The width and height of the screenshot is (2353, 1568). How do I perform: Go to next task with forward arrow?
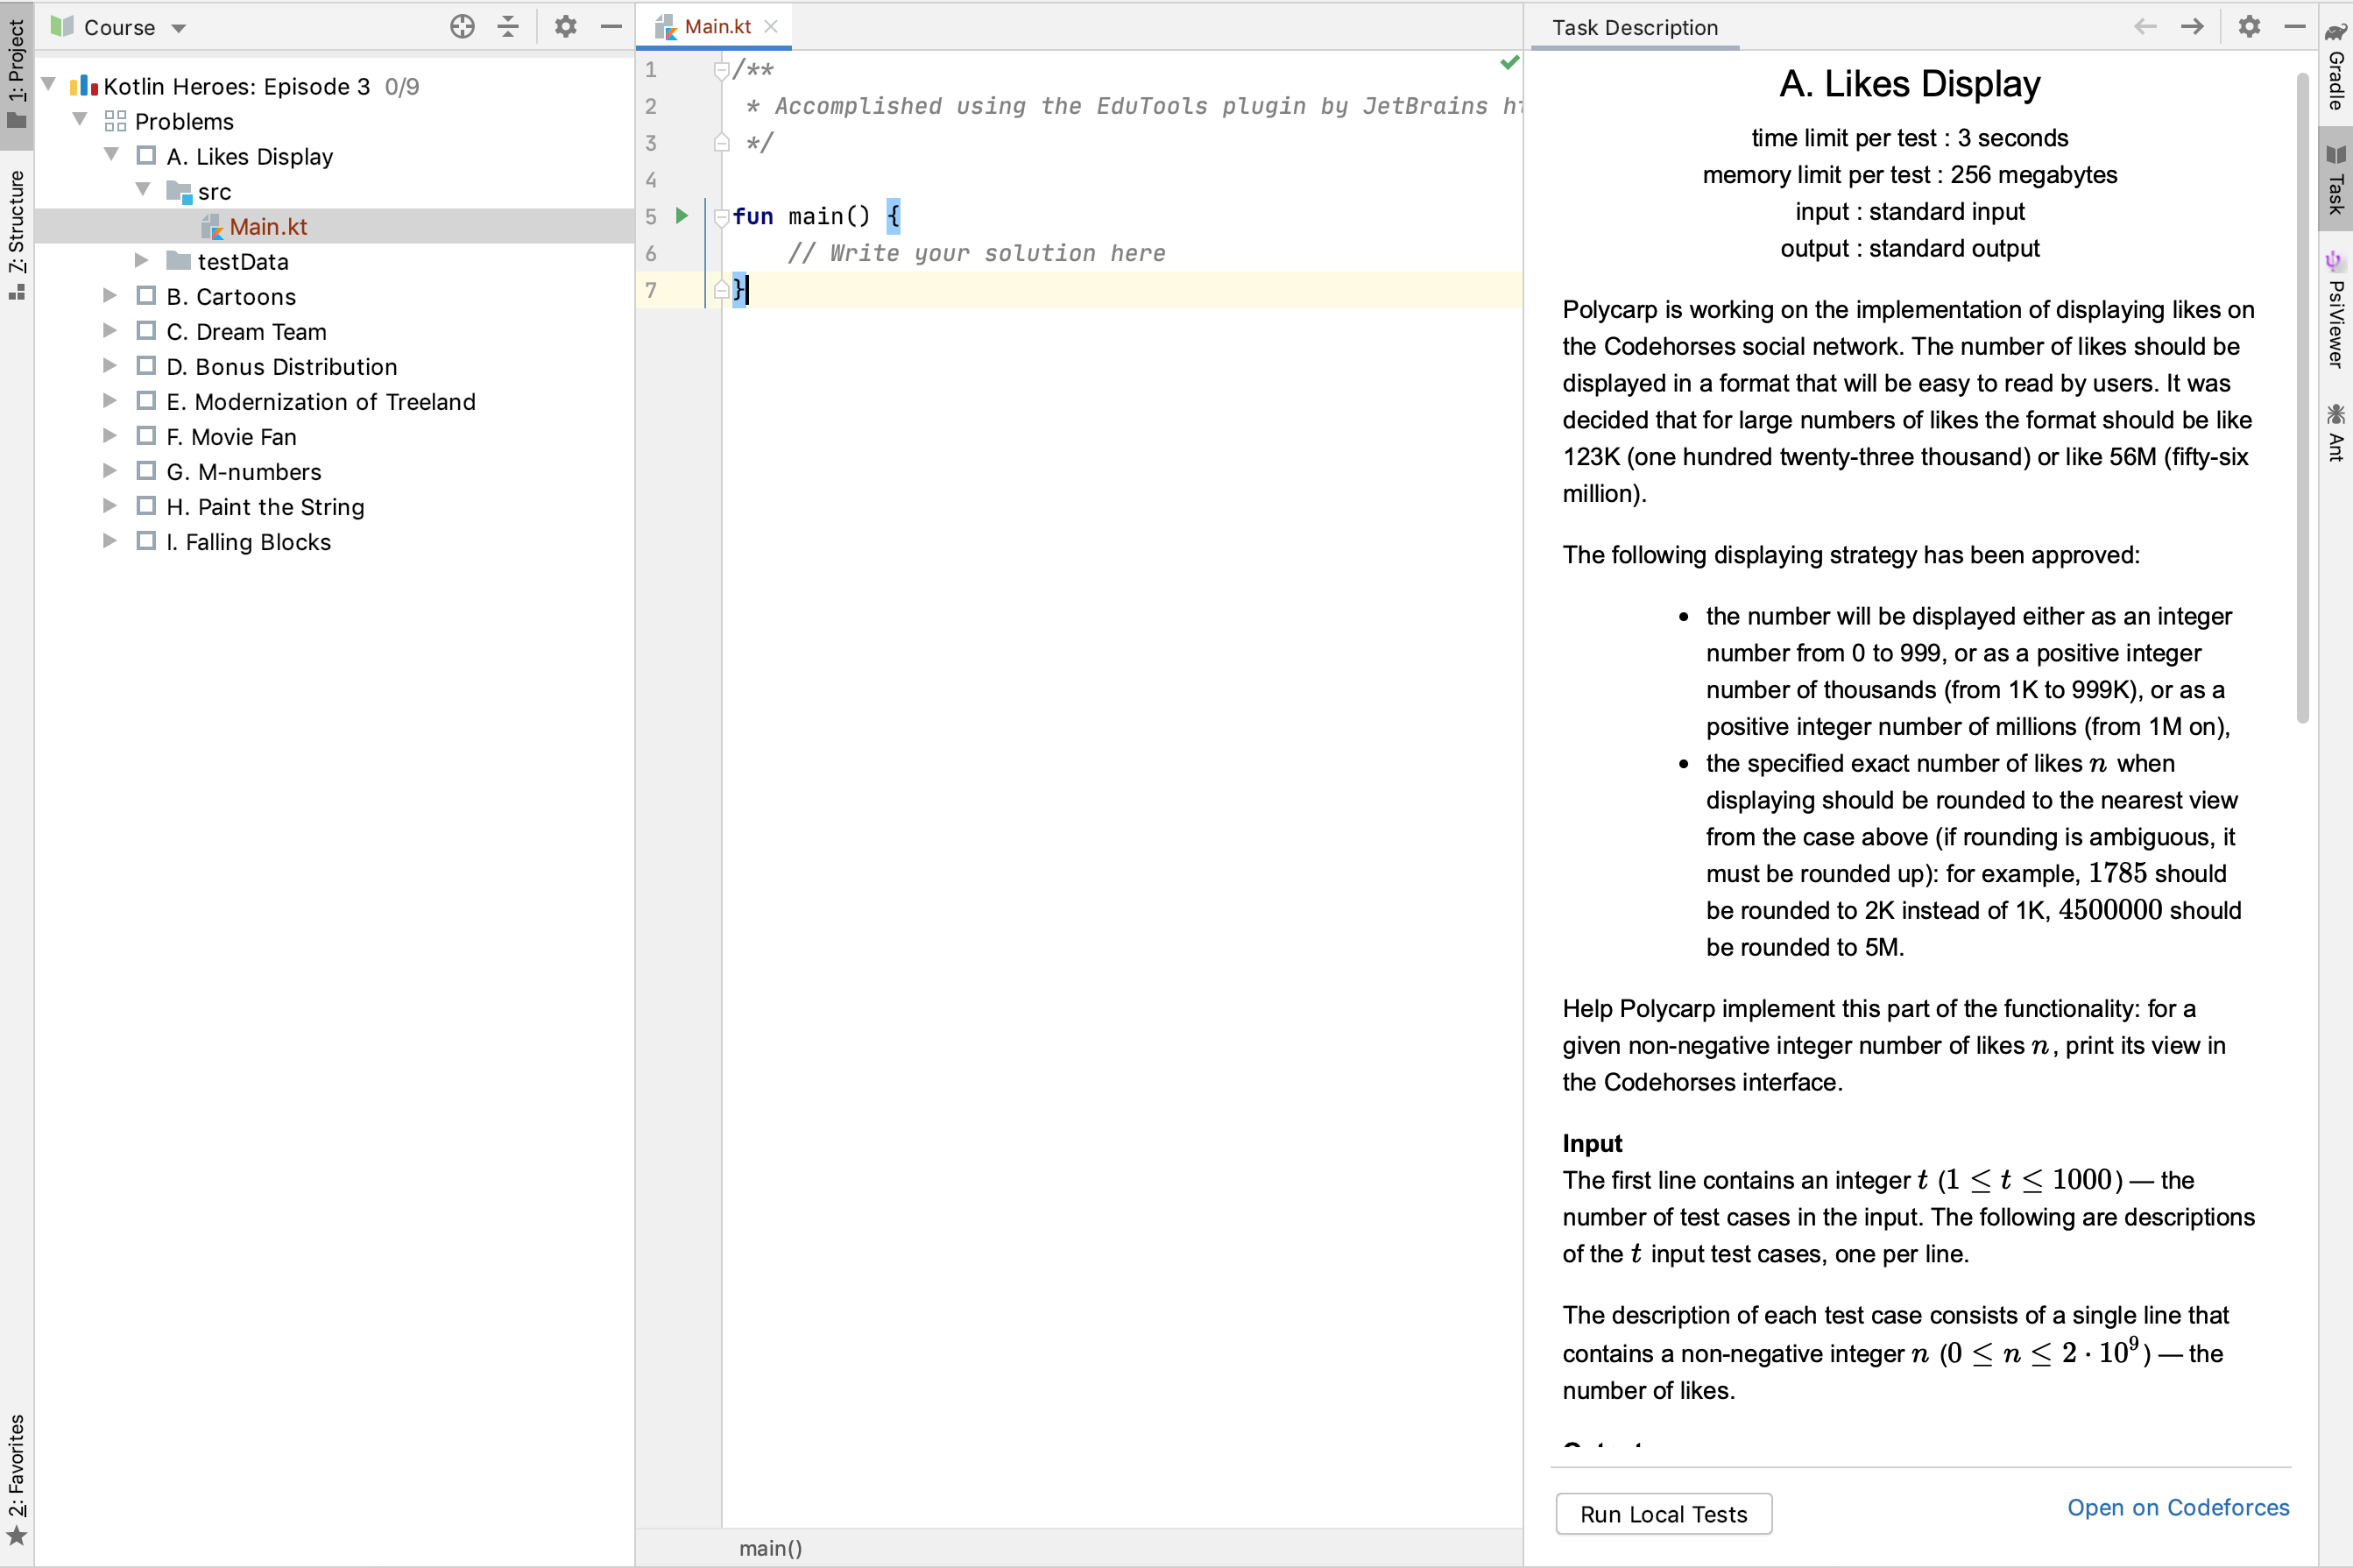(x=2192, y=27)
